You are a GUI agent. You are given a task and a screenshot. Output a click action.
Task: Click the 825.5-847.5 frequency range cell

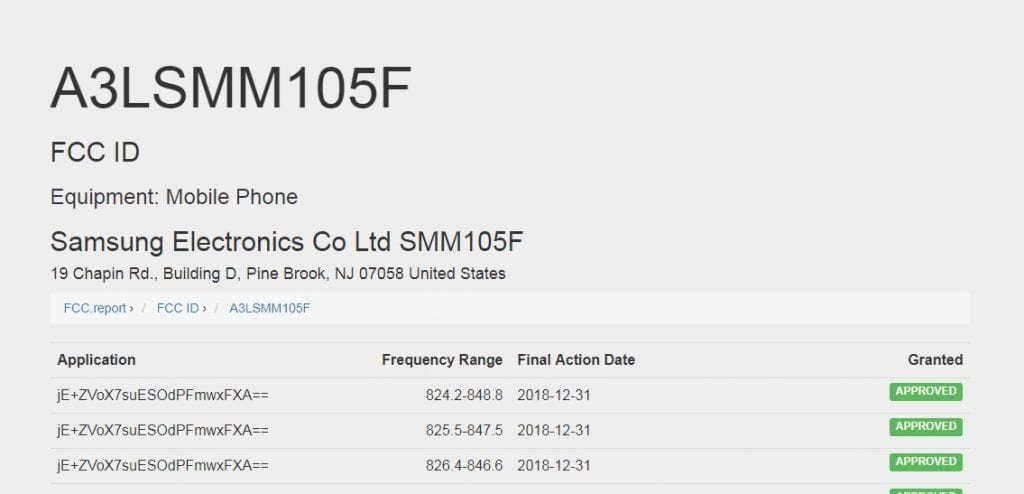click(x=464, y=430)
